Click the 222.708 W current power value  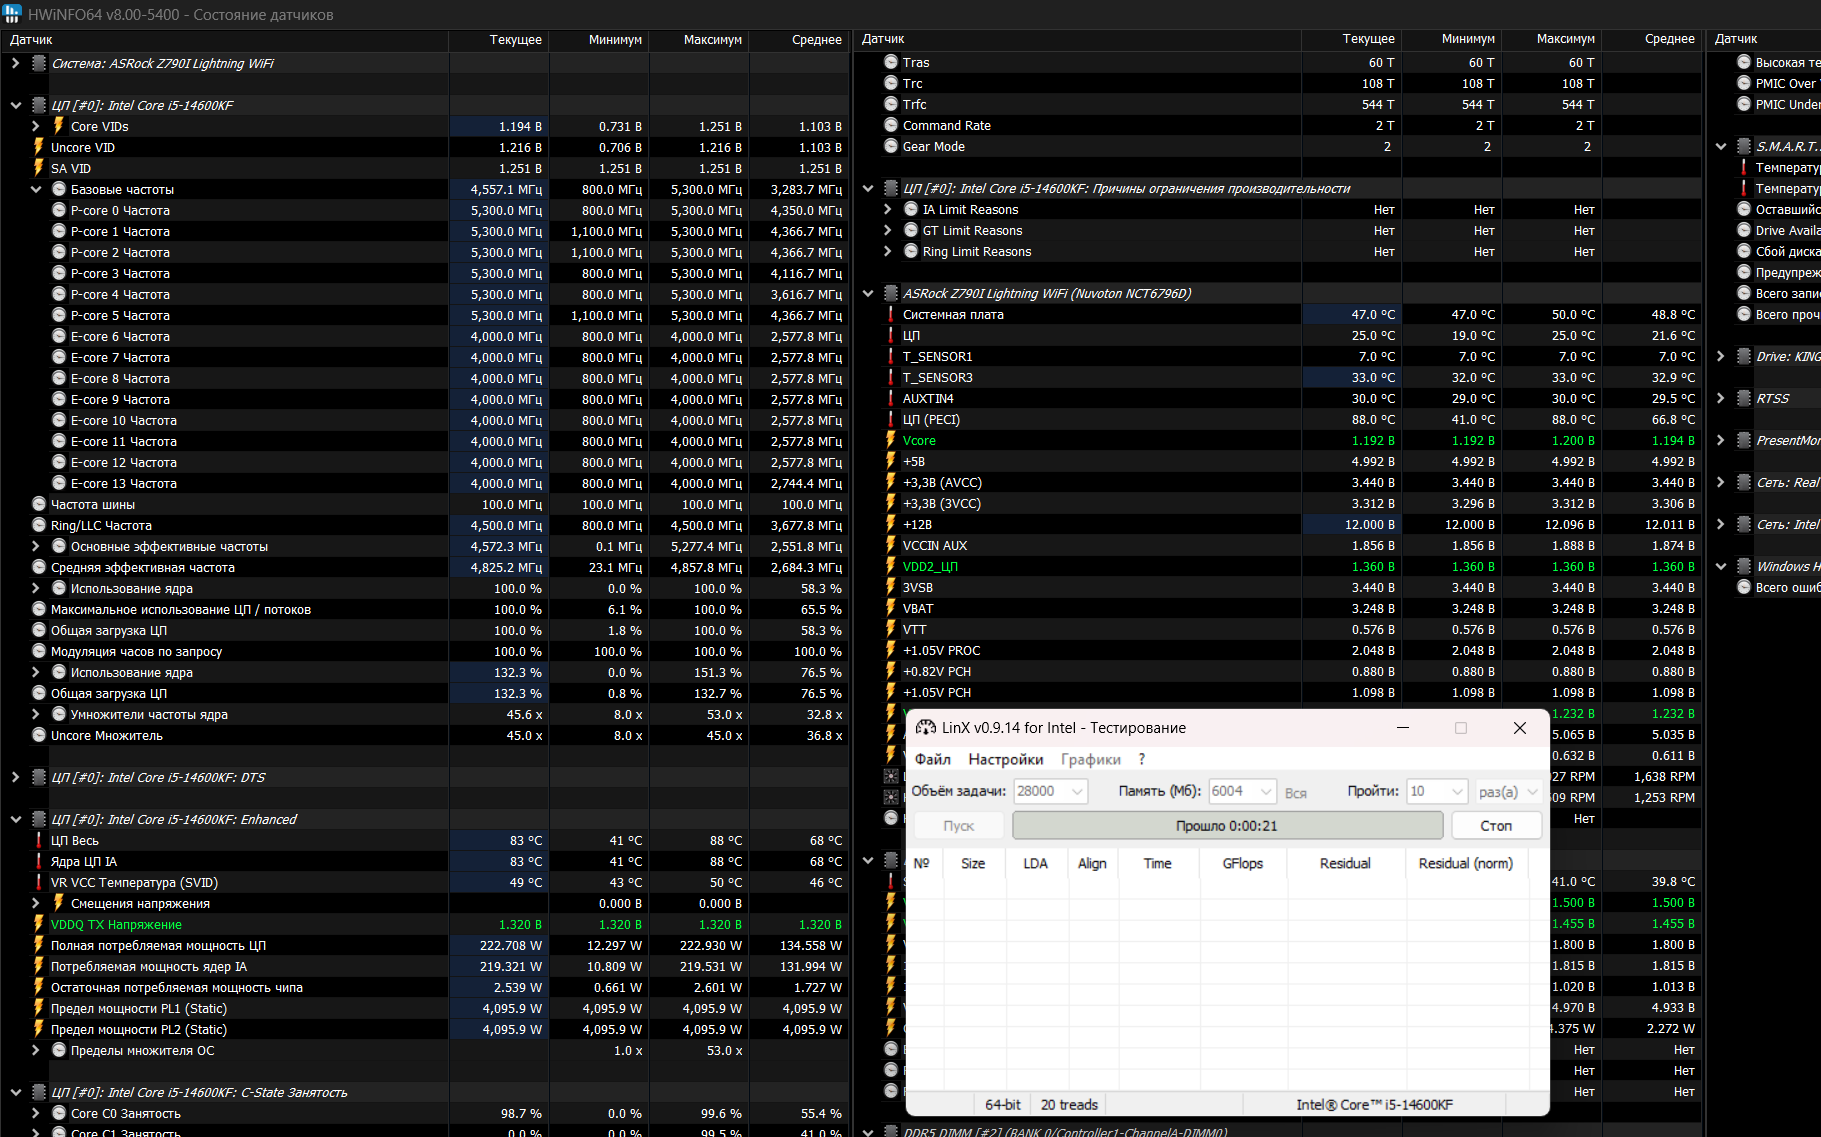[x=510, y=945]
